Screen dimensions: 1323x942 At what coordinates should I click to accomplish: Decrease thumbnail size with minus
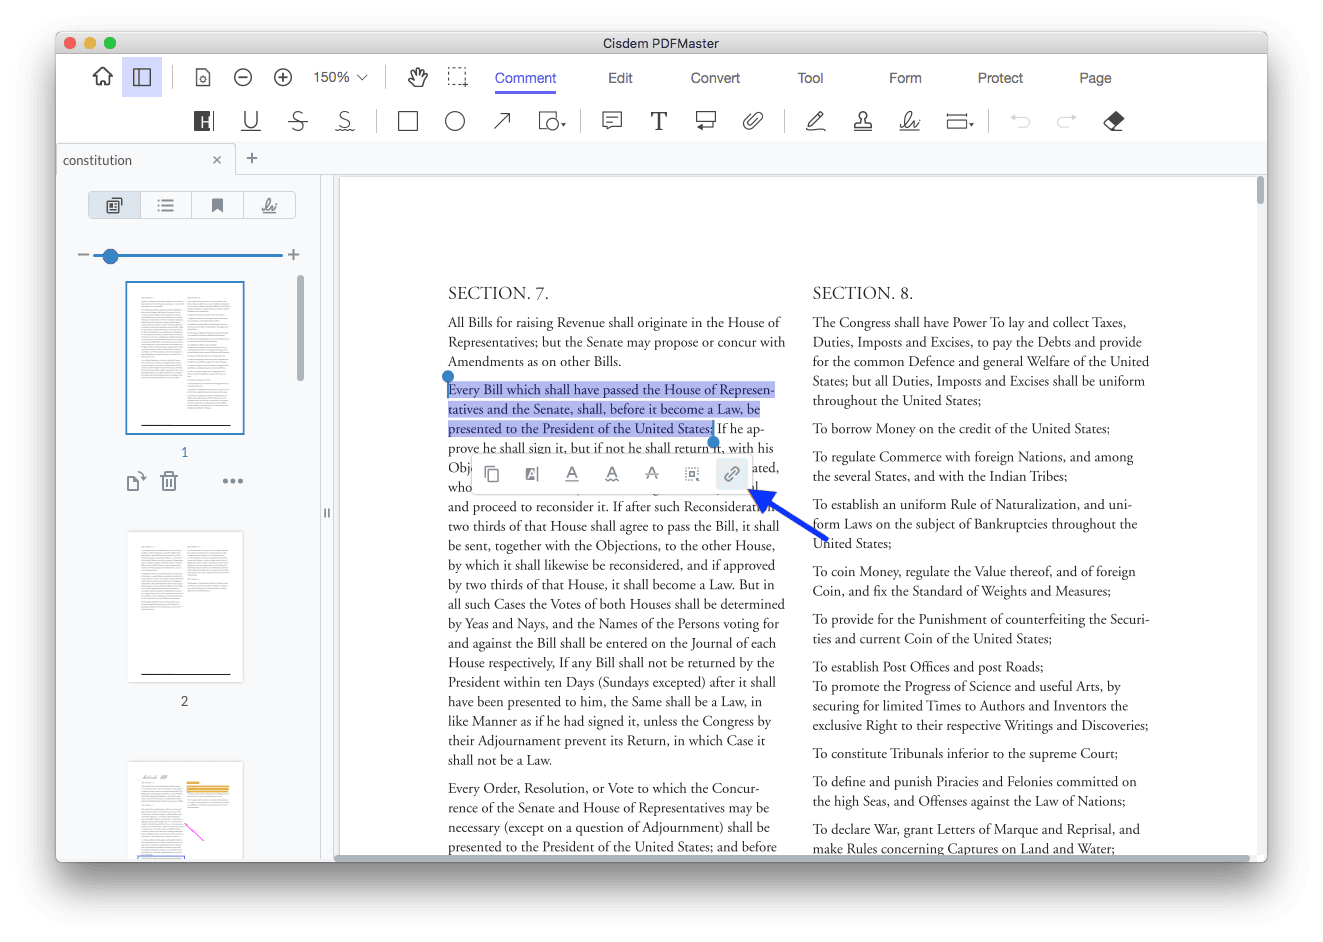point(83,255)
